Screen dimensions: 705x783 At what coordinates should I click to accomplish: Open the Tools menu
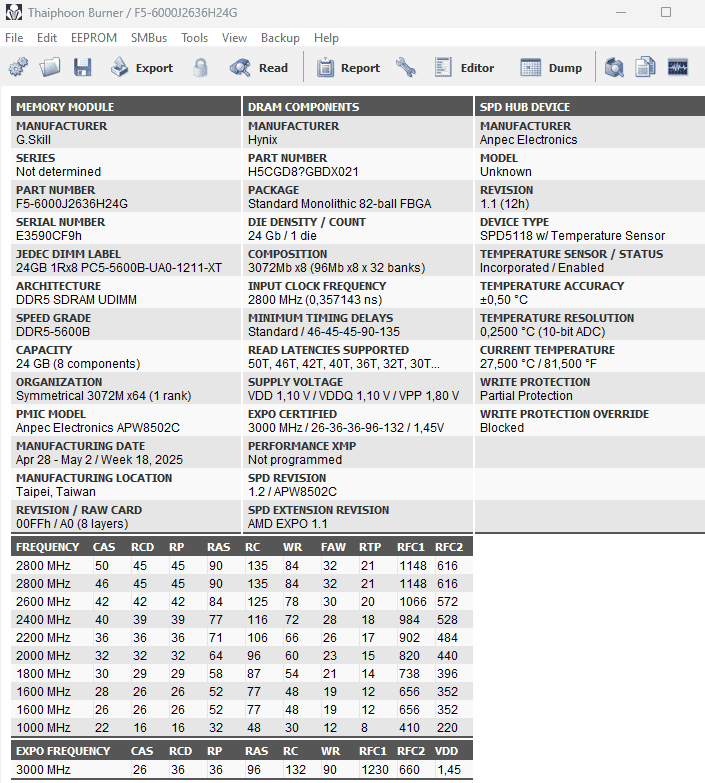(x=194, y=38)
